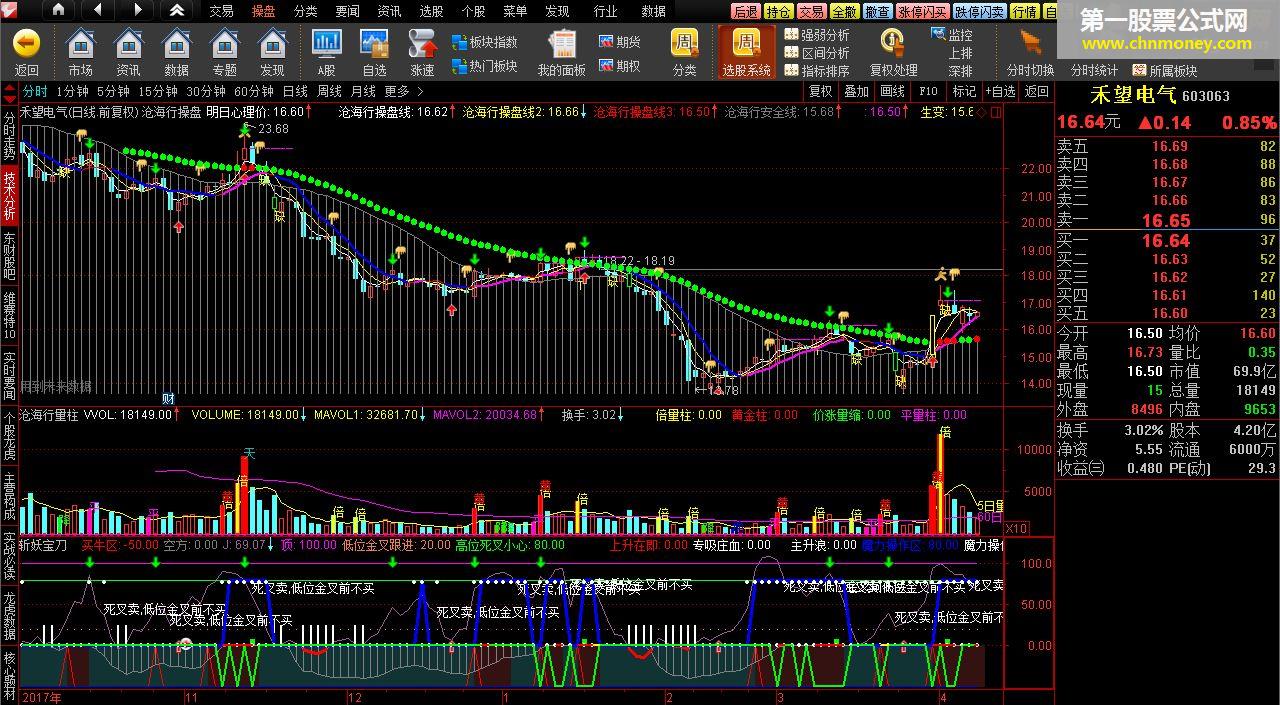Open the 分类 menu in menu bar
The height and width of the screenshot is (705, 1280).
point(305,11)
